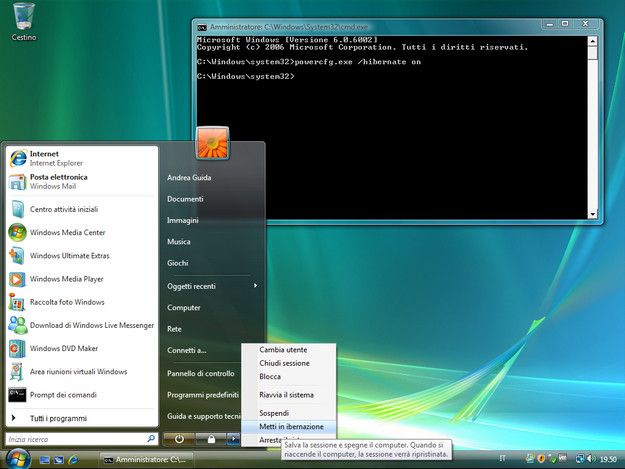Select Chiudi sessione in power menu
The height and width of the screenshot is (469, 625).
pos(289,363)
